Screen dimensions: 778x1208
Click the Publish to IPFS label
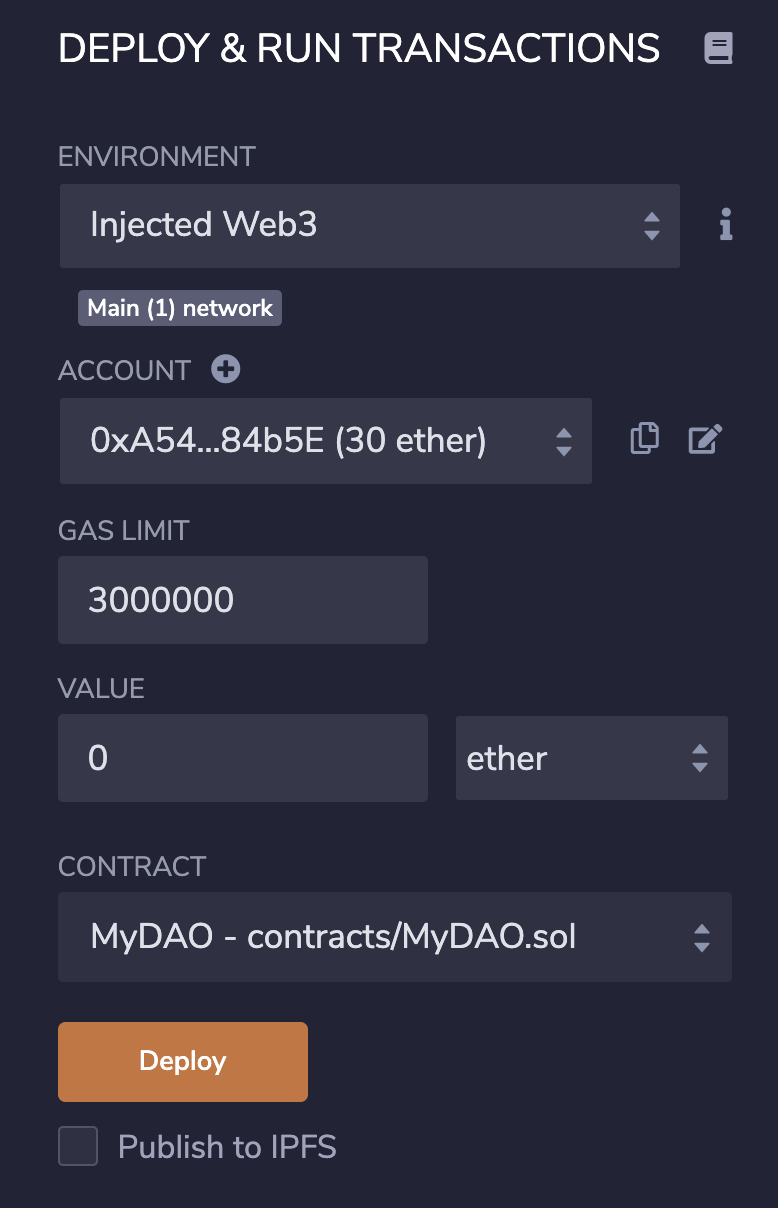pos(227,1147)
